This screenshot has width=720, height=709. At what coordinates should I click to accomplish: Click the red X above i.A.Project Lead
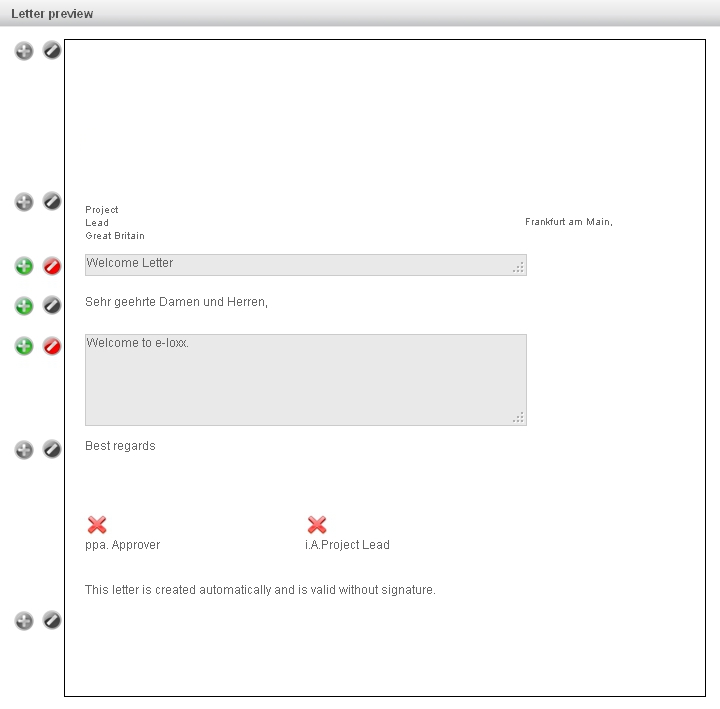click(317, 524)
